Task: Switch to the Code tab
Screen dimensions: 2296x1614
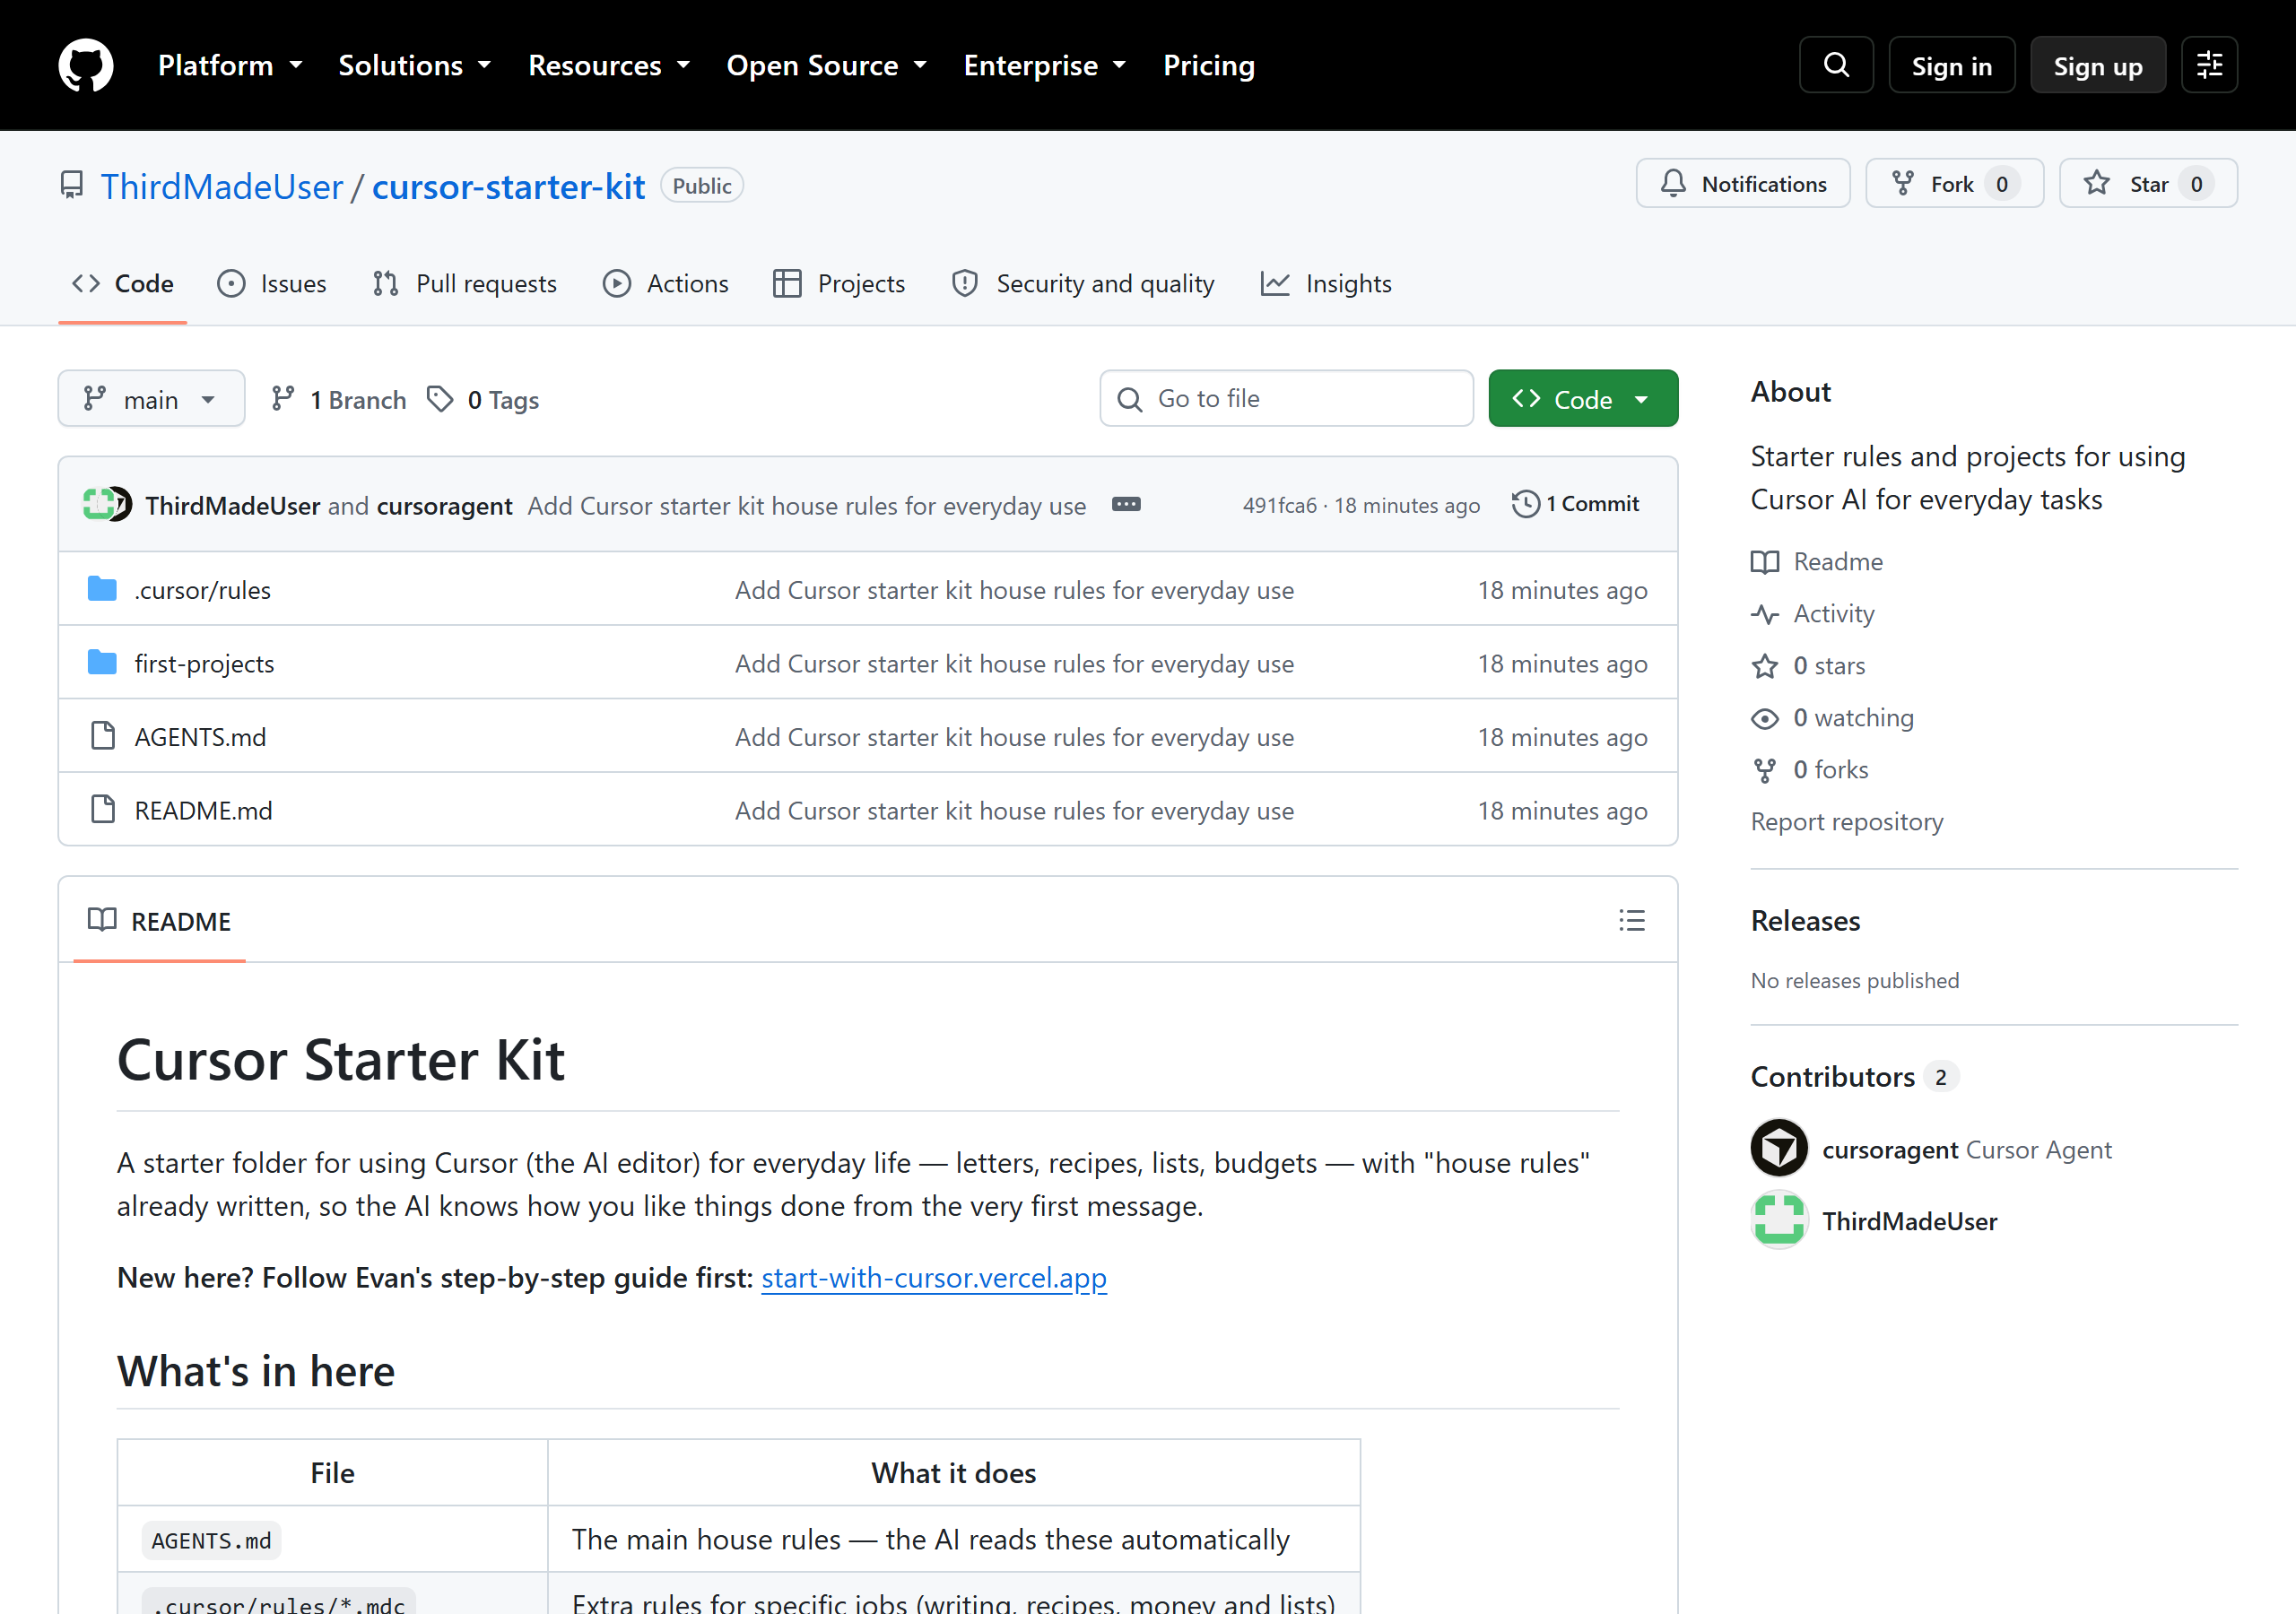Action: click(x=123, y=284)
